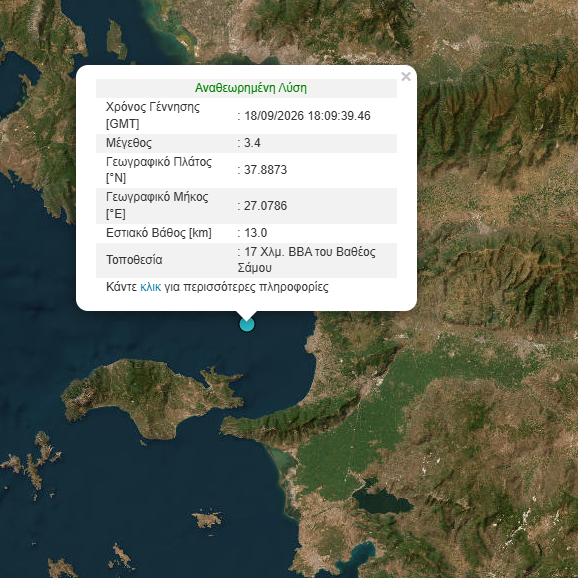578x578 pixels.
Task: Select the longitude value 27.0786
Action: pyautogui.click(x=265, y=206)
